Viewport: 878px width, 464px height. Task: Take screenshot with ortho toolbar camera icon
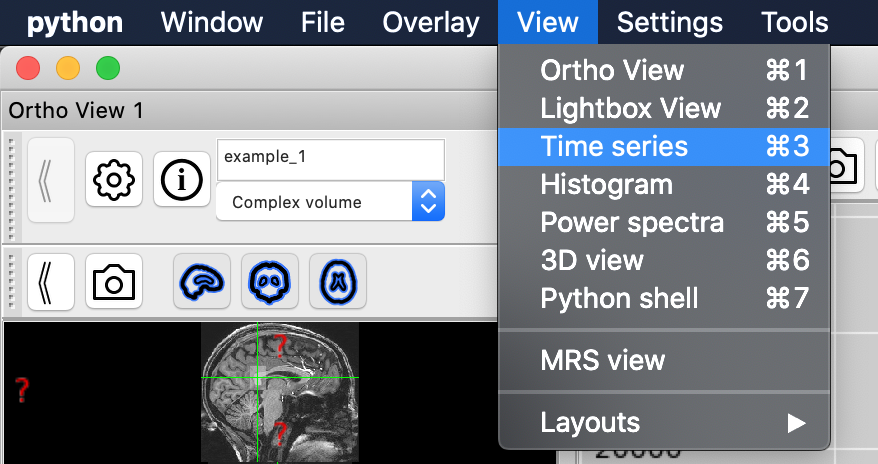click(114, 282)
